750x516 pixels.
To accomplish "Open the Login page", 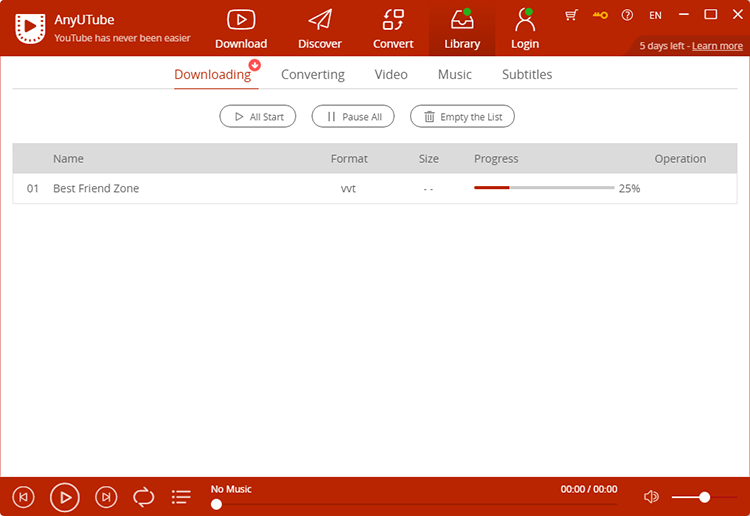I will pos(525,30).
